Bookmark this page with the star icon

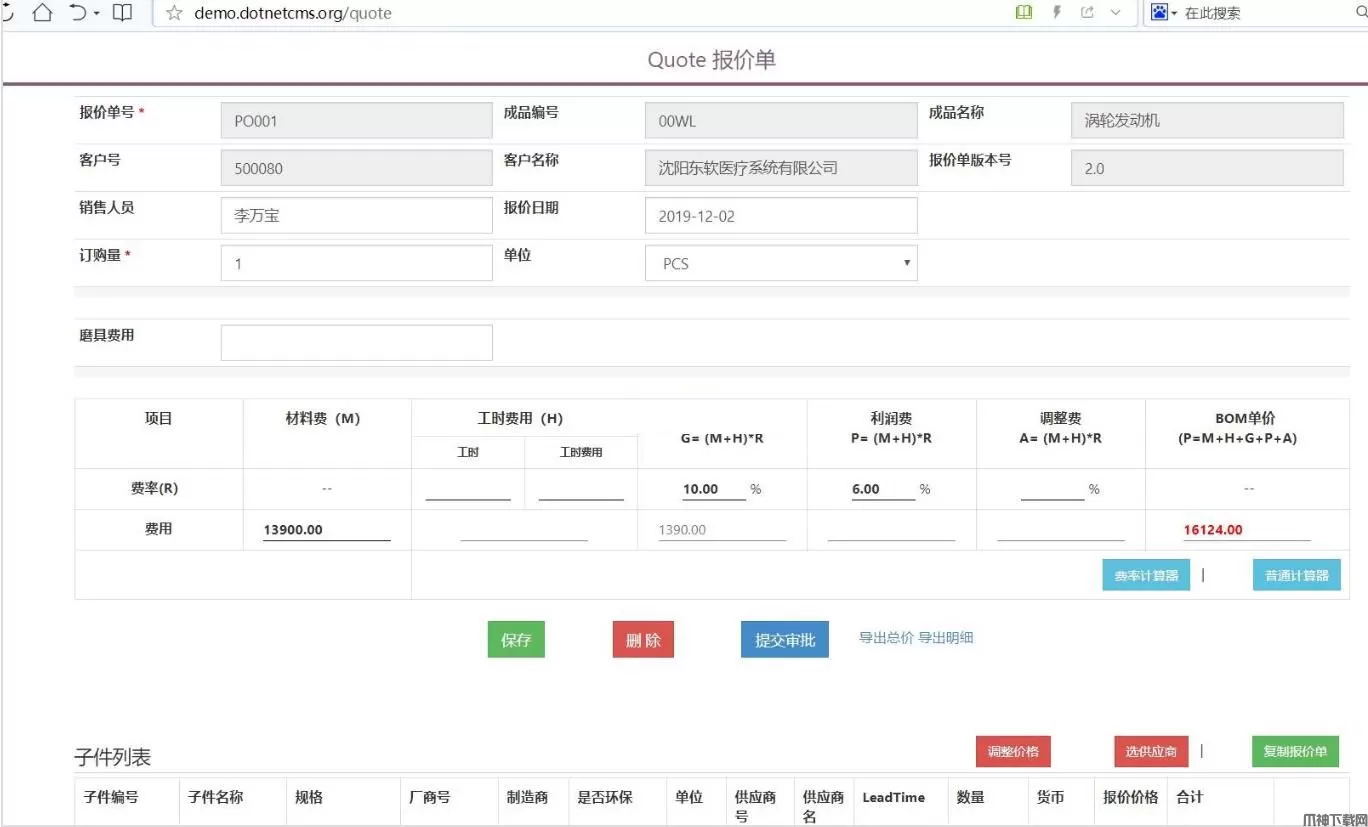click(174, 13)
